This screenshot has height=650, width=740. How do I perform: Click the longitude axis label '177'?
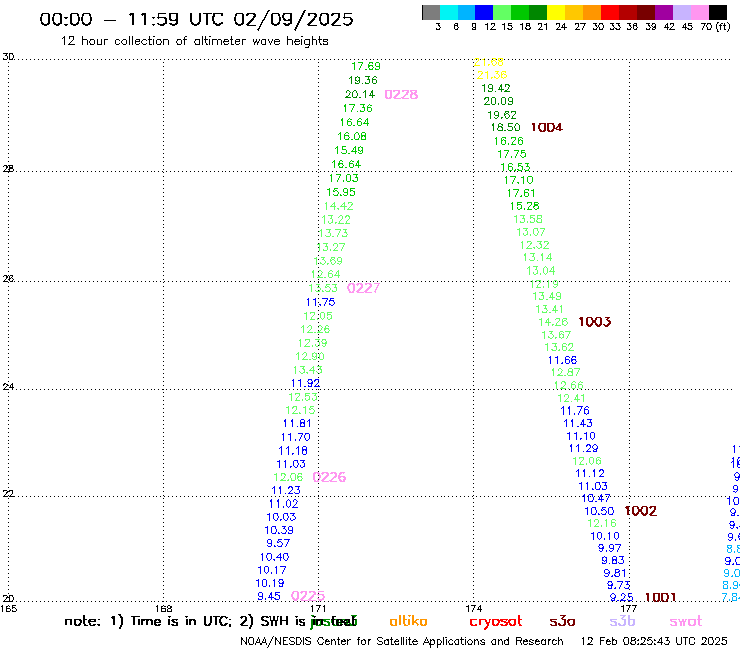coord(629,608)
